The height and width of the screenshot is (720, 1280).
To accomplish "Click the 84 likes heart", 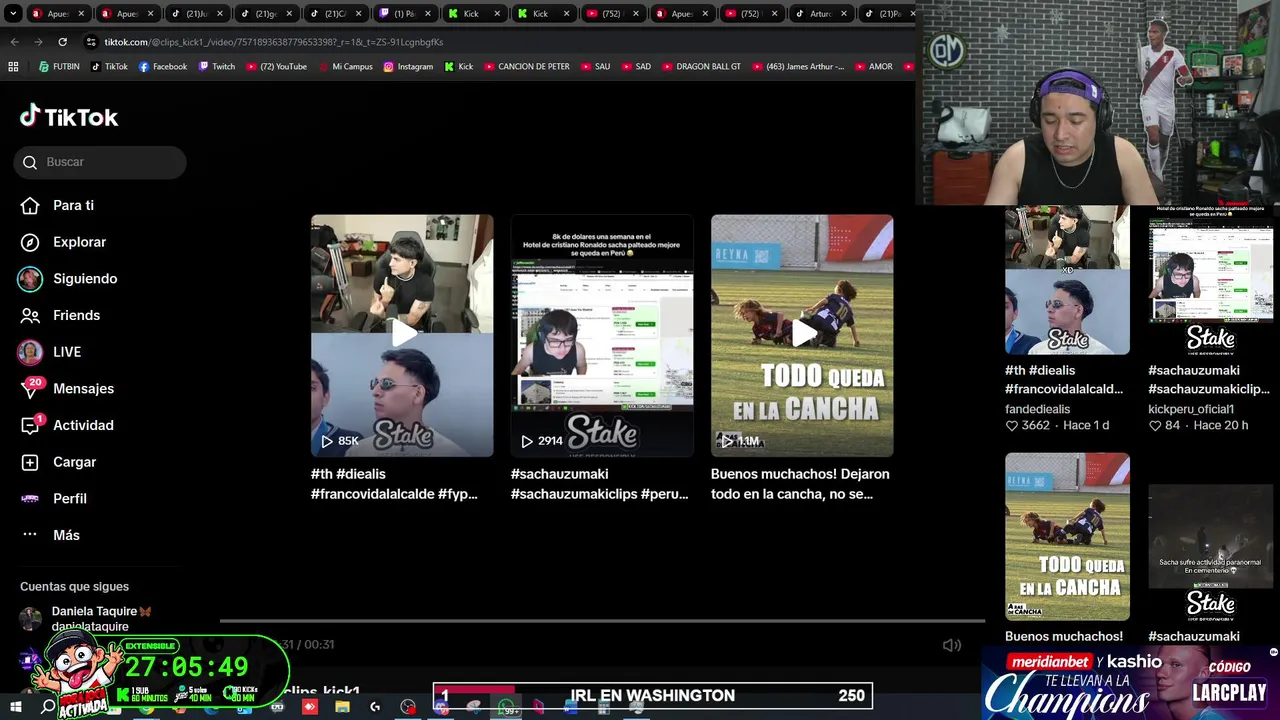I will (x=1155, y=425).
